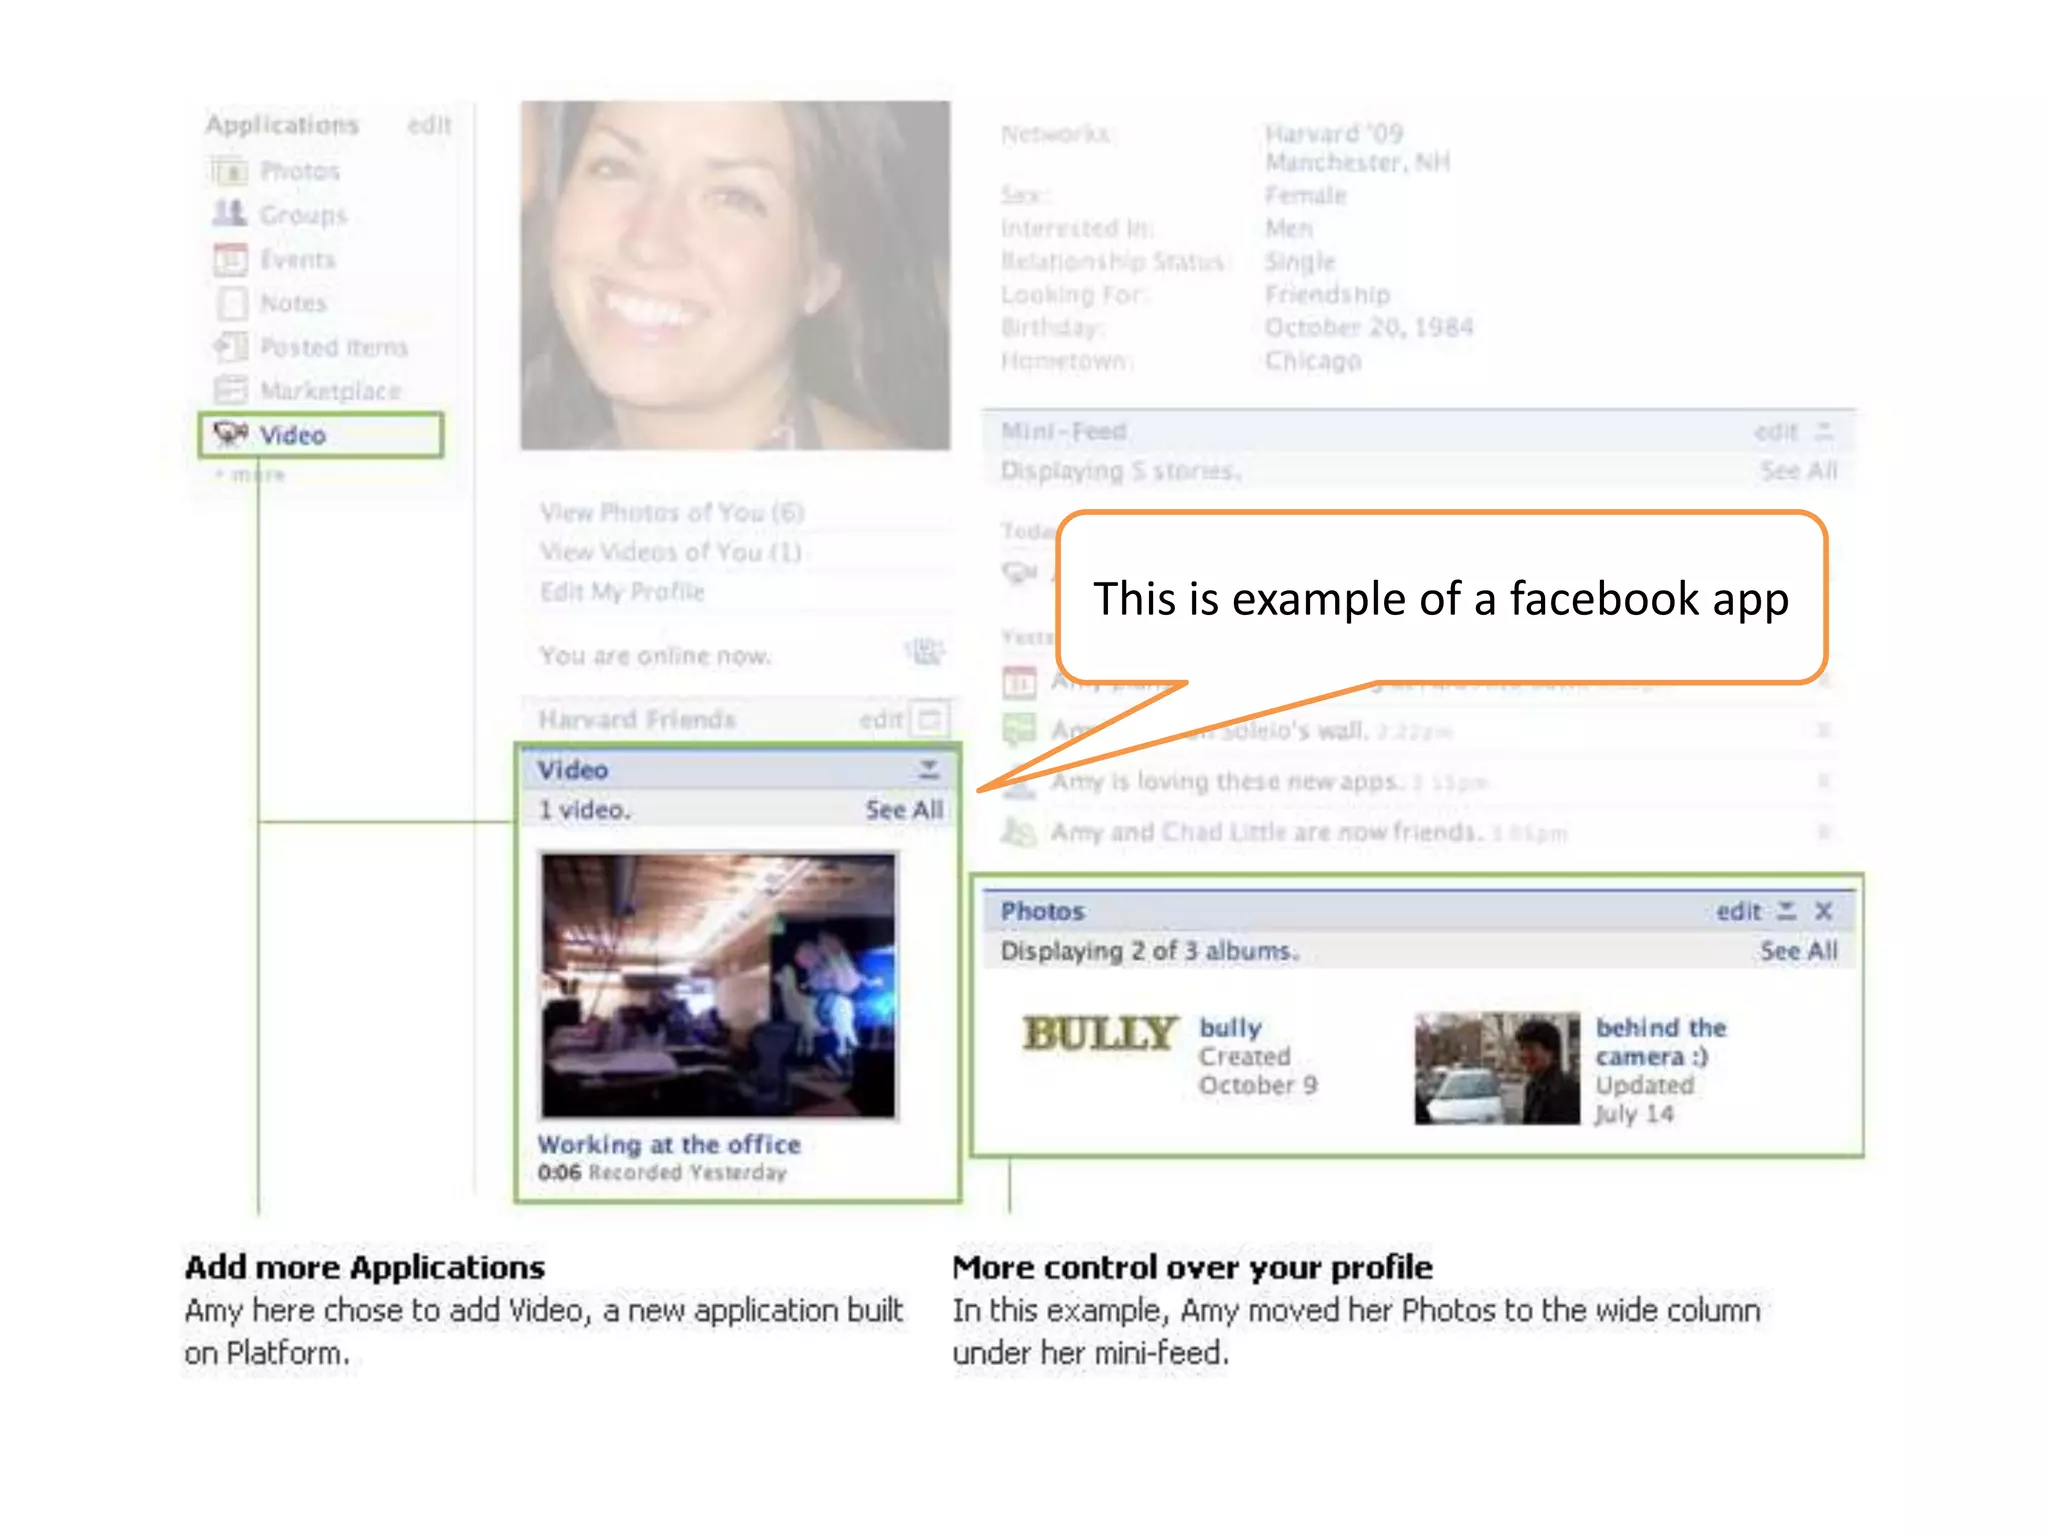Click the Notes icon in sidebar
This screenshot has width=2048, height=1536.
pos(231,303)
